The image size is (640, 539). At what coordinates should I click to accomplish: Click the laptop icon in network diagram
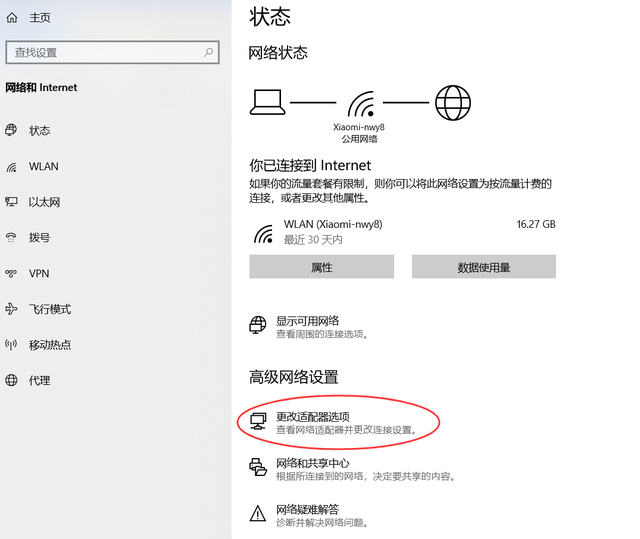tap(267, 102)
